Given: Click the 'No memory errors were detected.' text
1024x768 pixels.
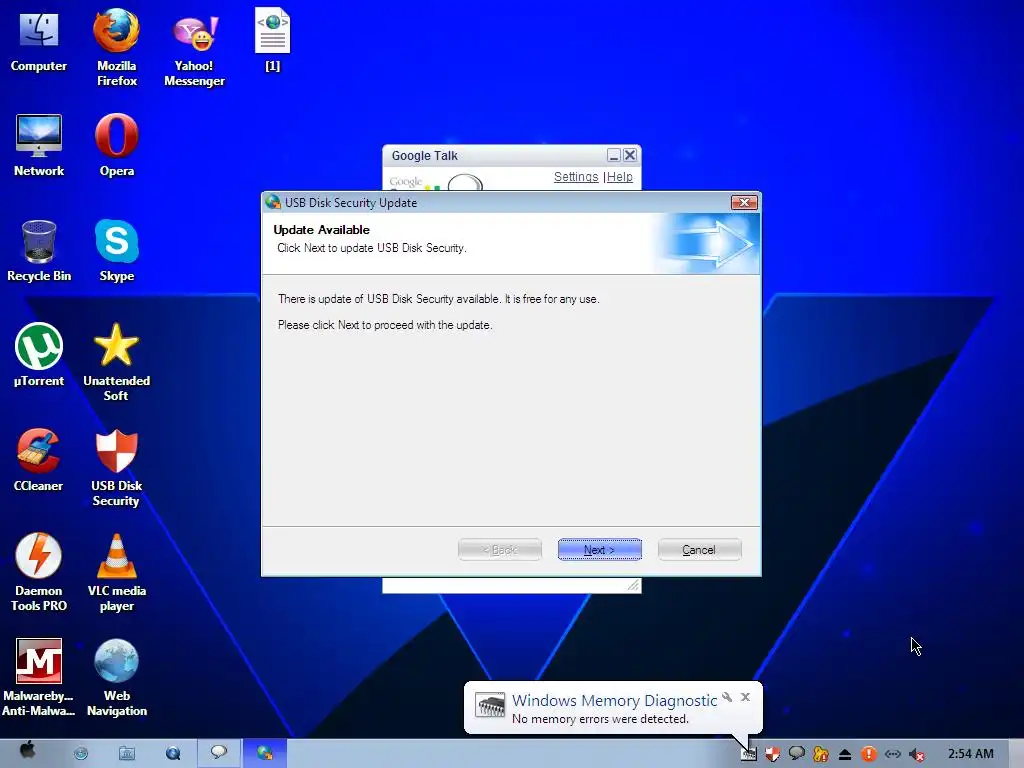Looking at the screenshot, I should pyautogui.click(x=600, y=719).
